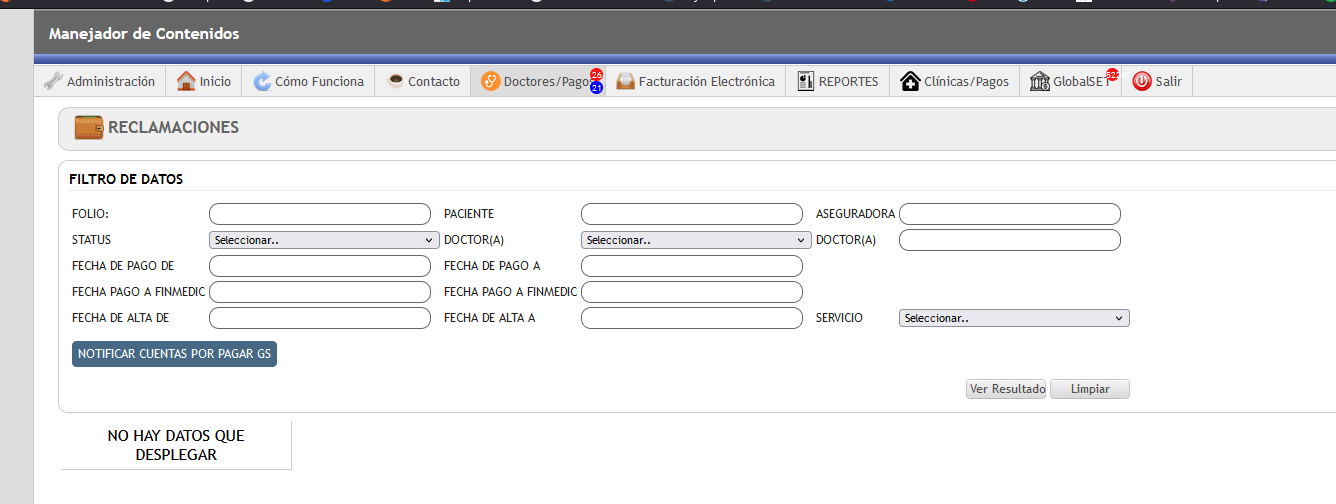Switch to the Facturación Electrónica tab
1336x504 pixels.
[706, 82]
